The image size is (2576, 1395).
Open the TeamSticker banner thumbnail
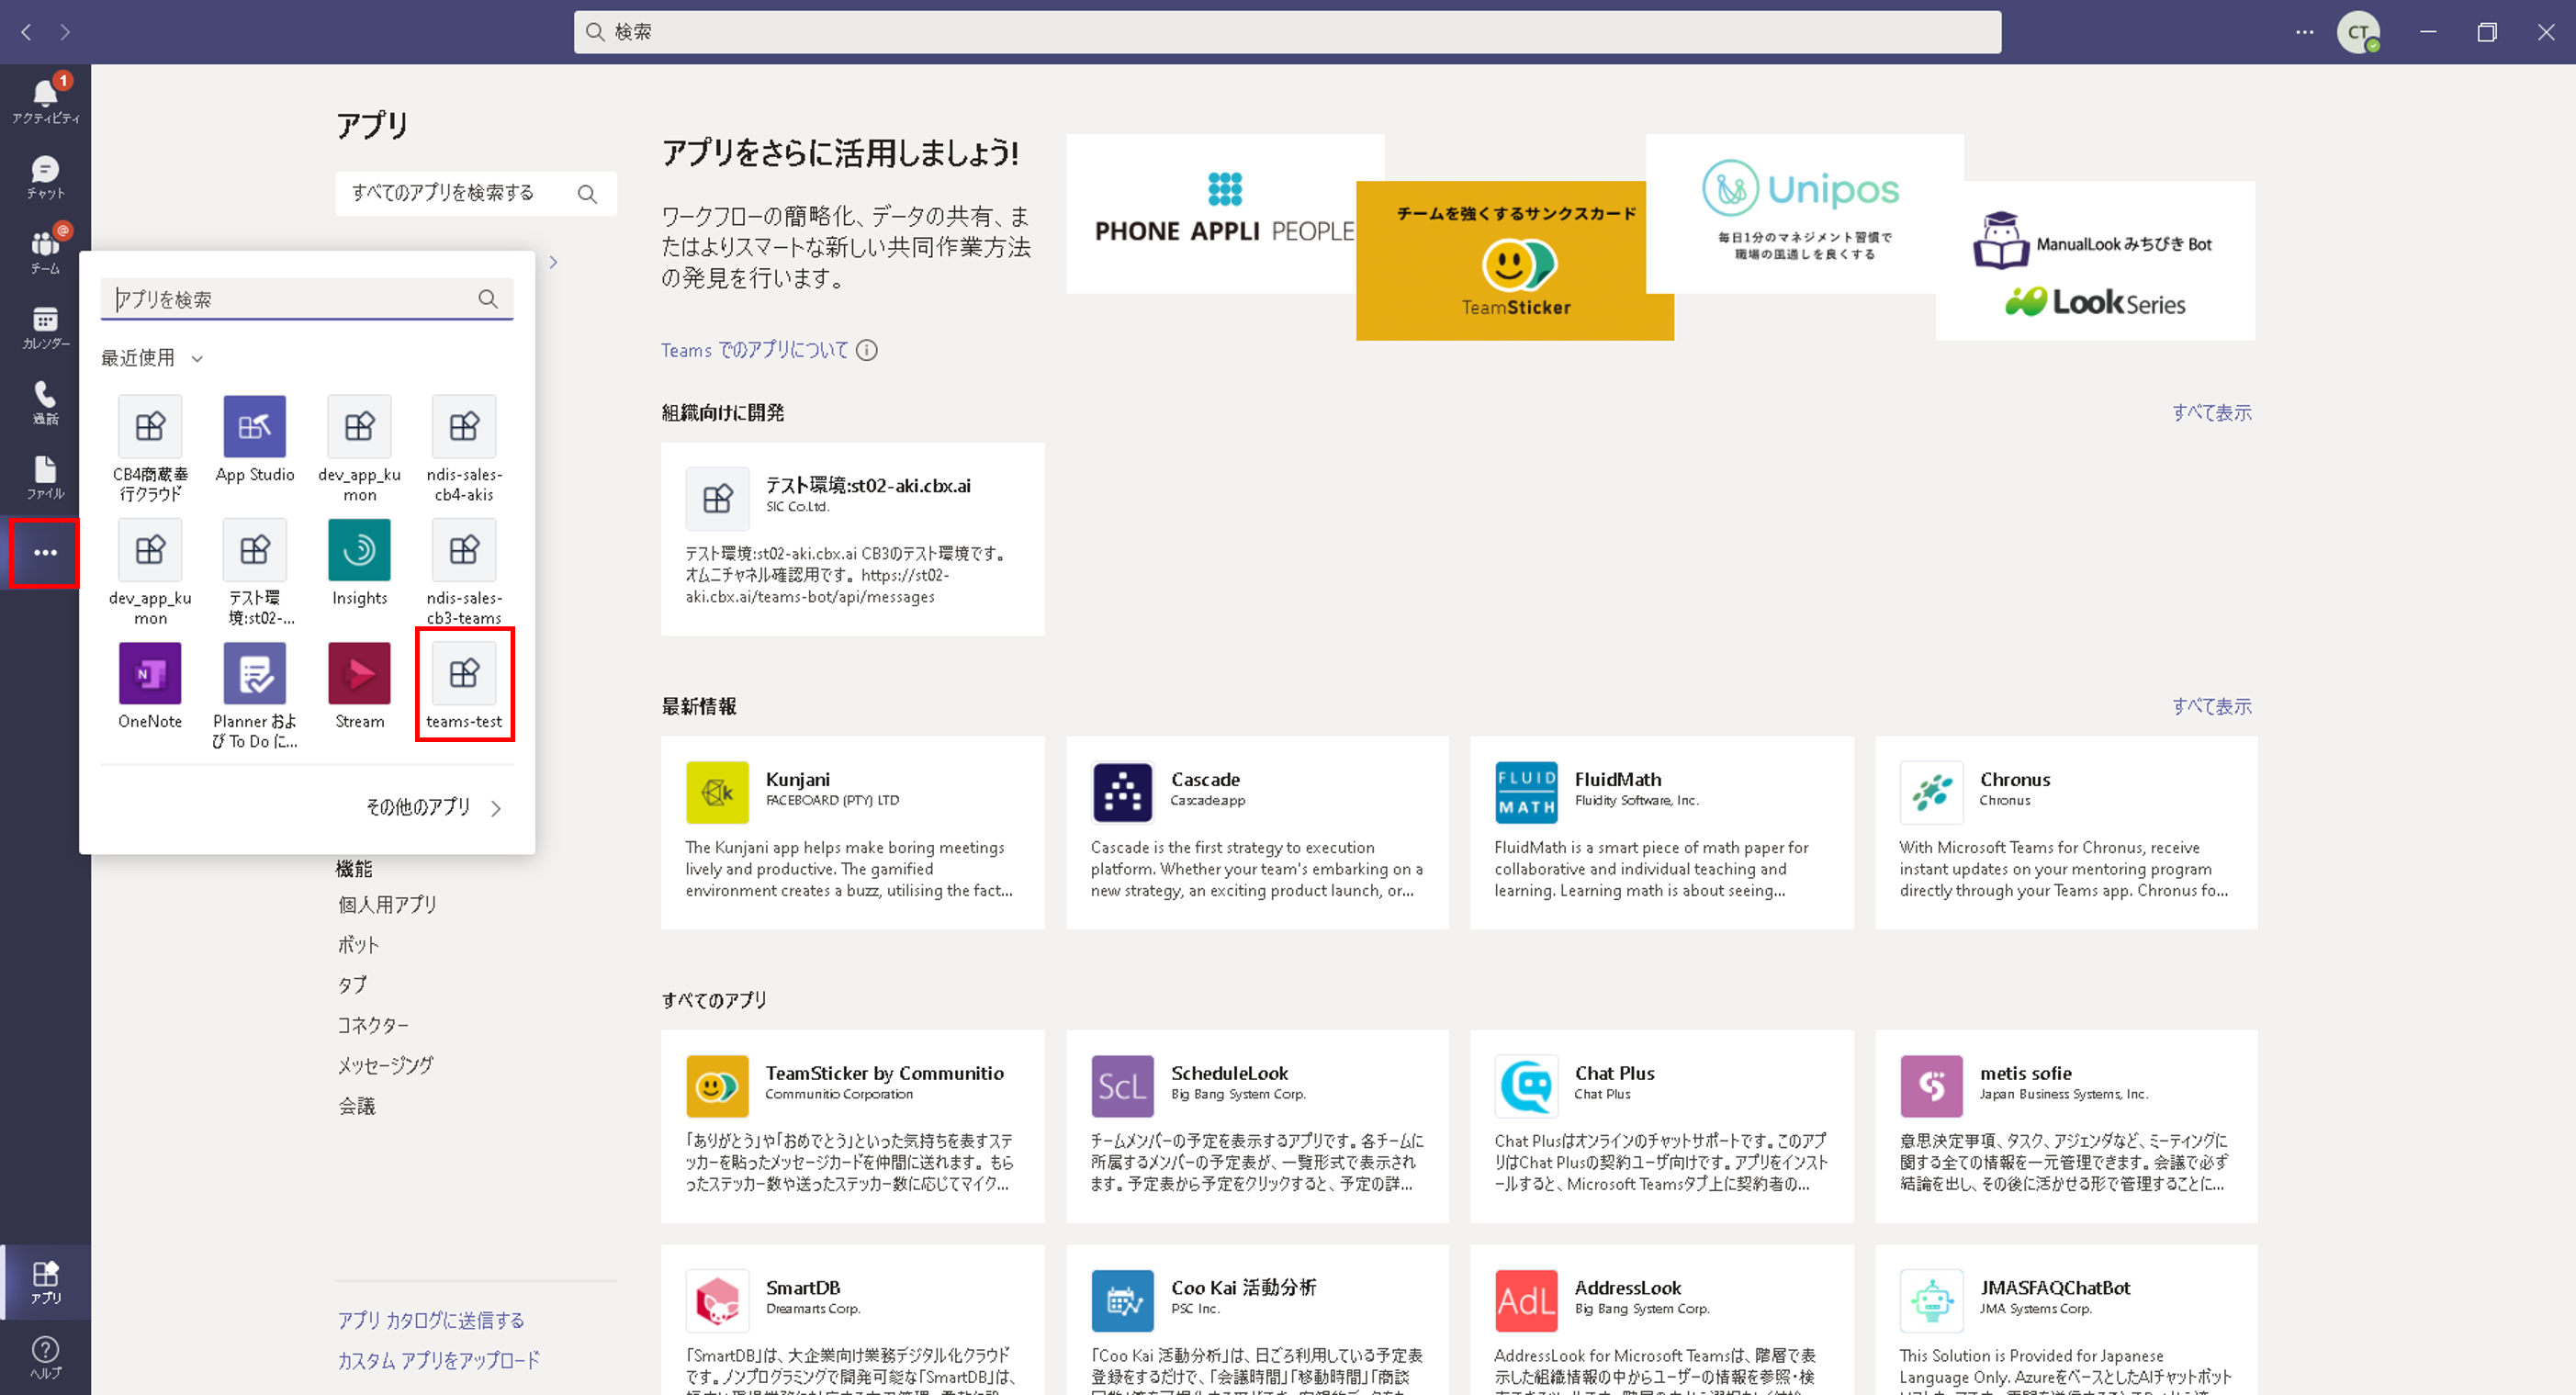[1514, 261]
